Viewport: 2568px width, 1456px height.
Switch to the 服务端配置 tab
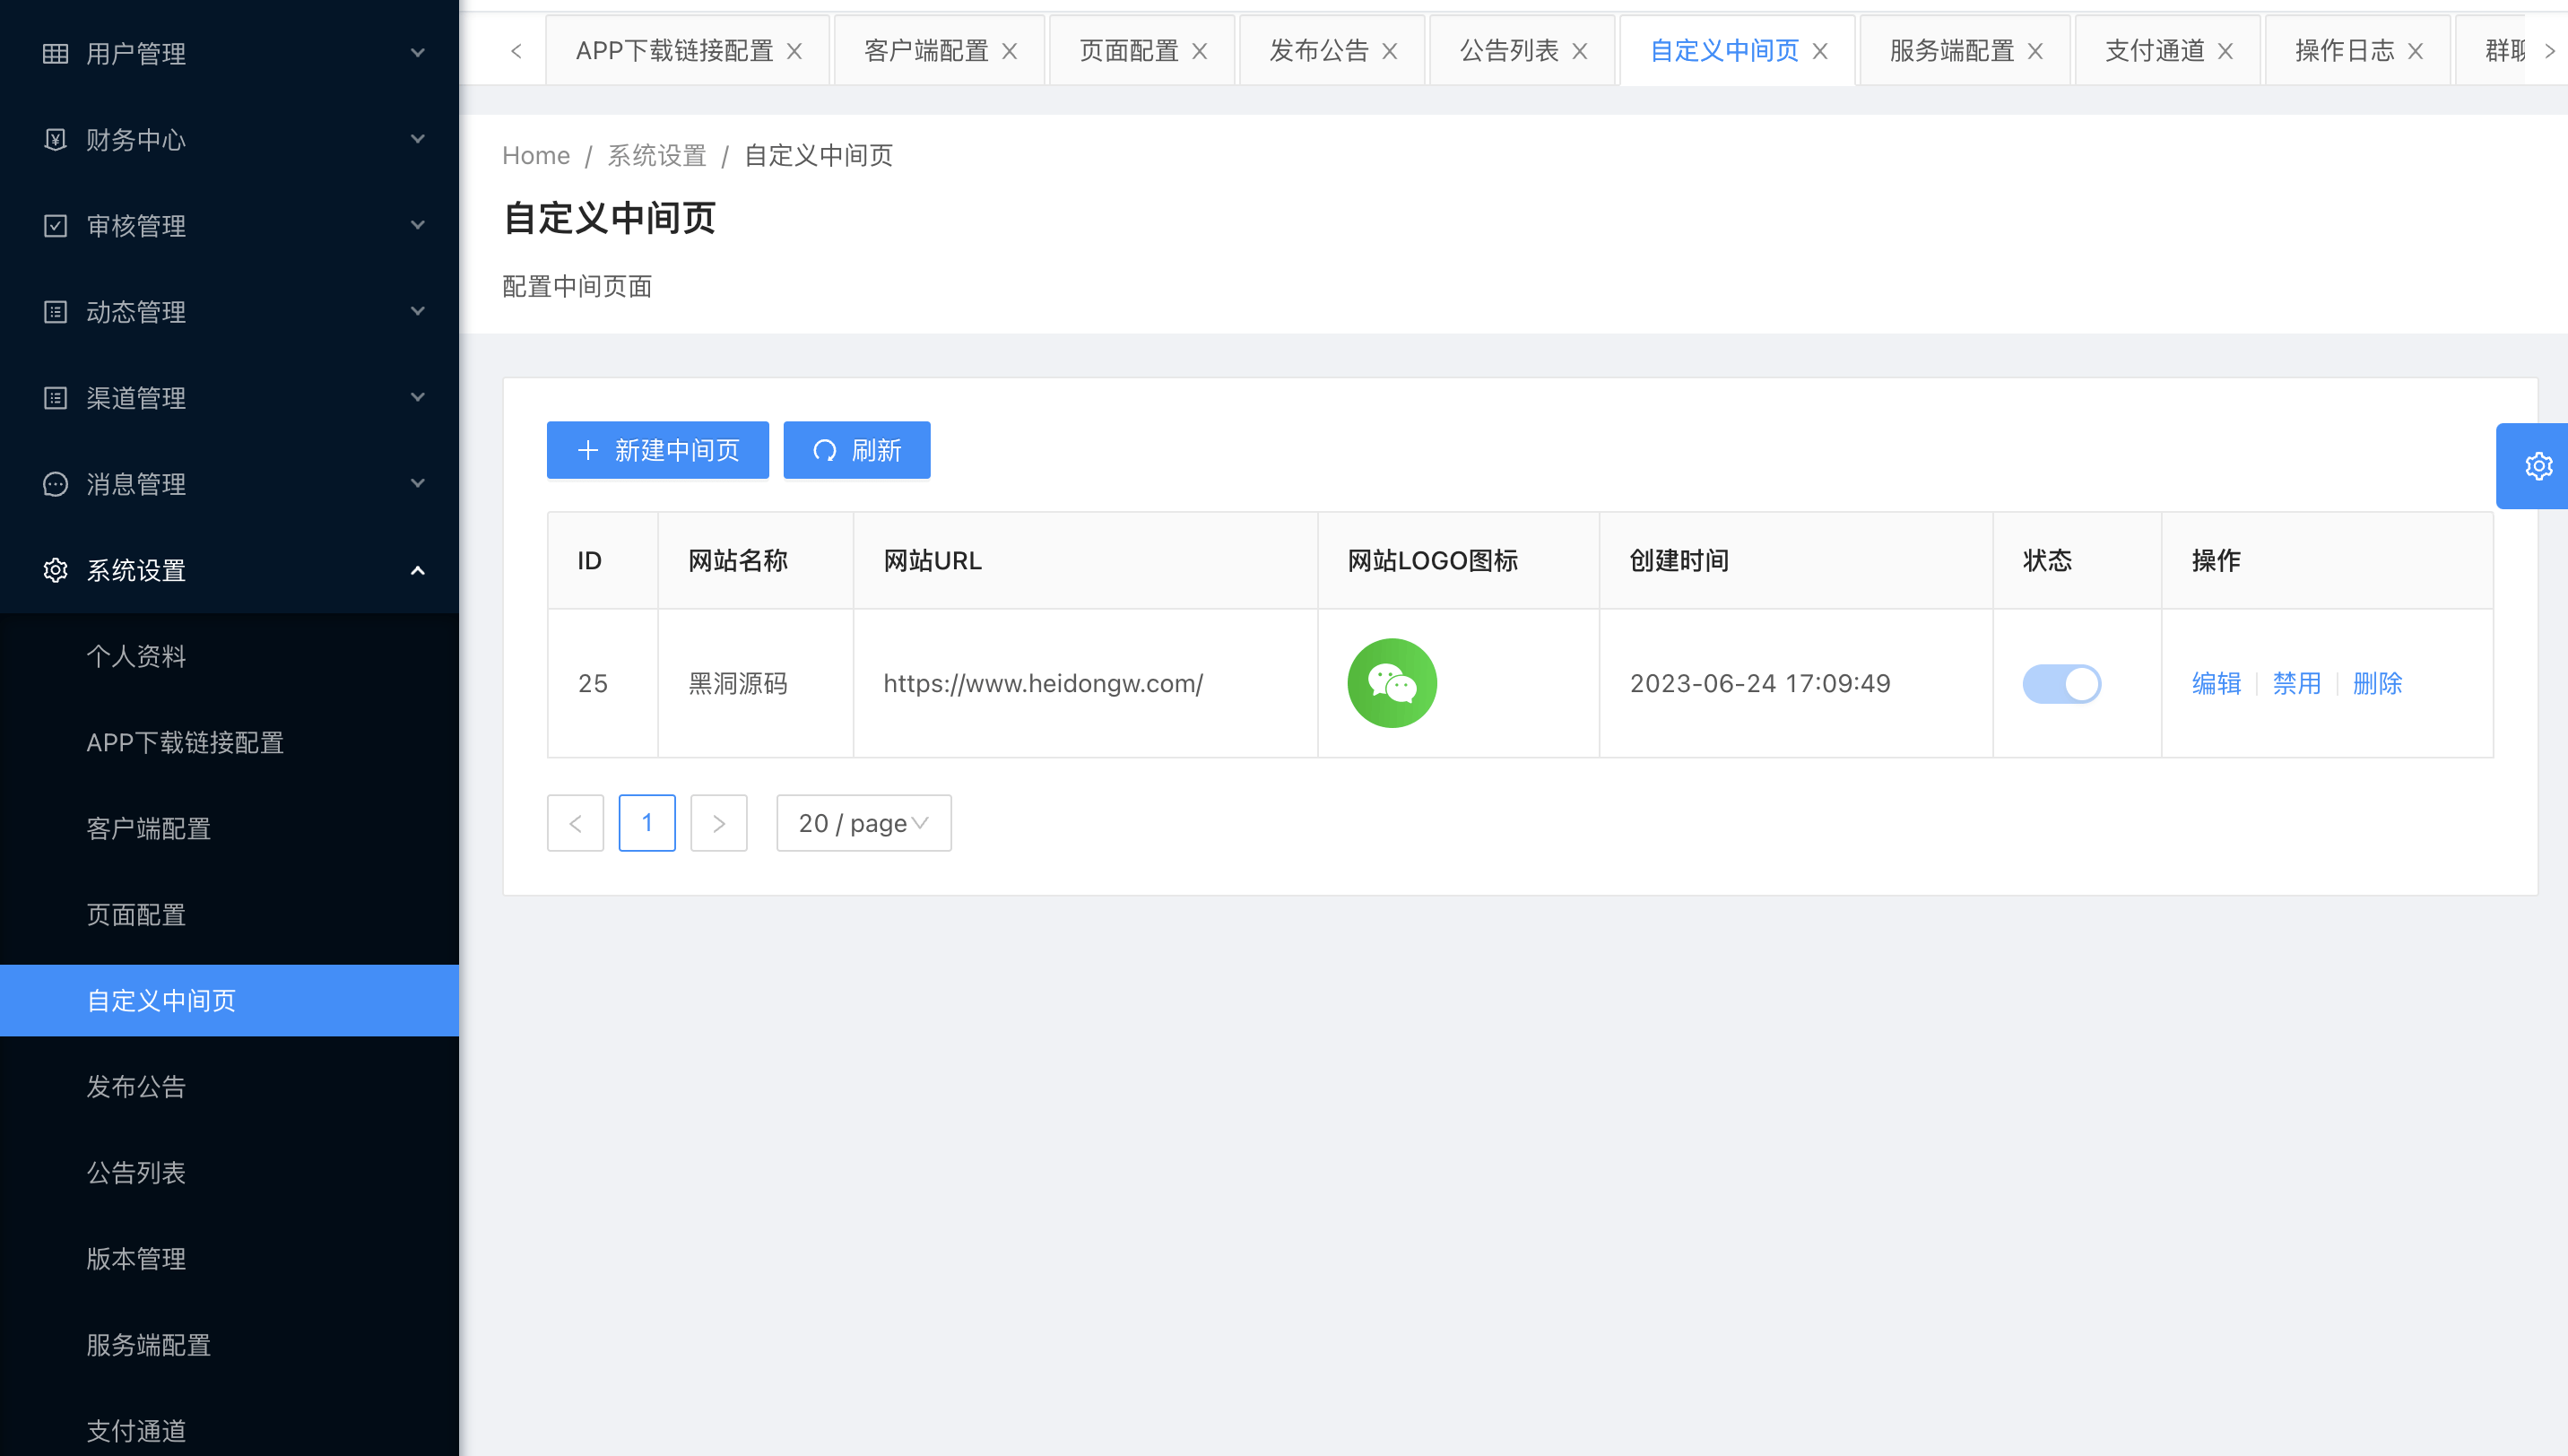pyautogui.click(x=1951, y=51)
